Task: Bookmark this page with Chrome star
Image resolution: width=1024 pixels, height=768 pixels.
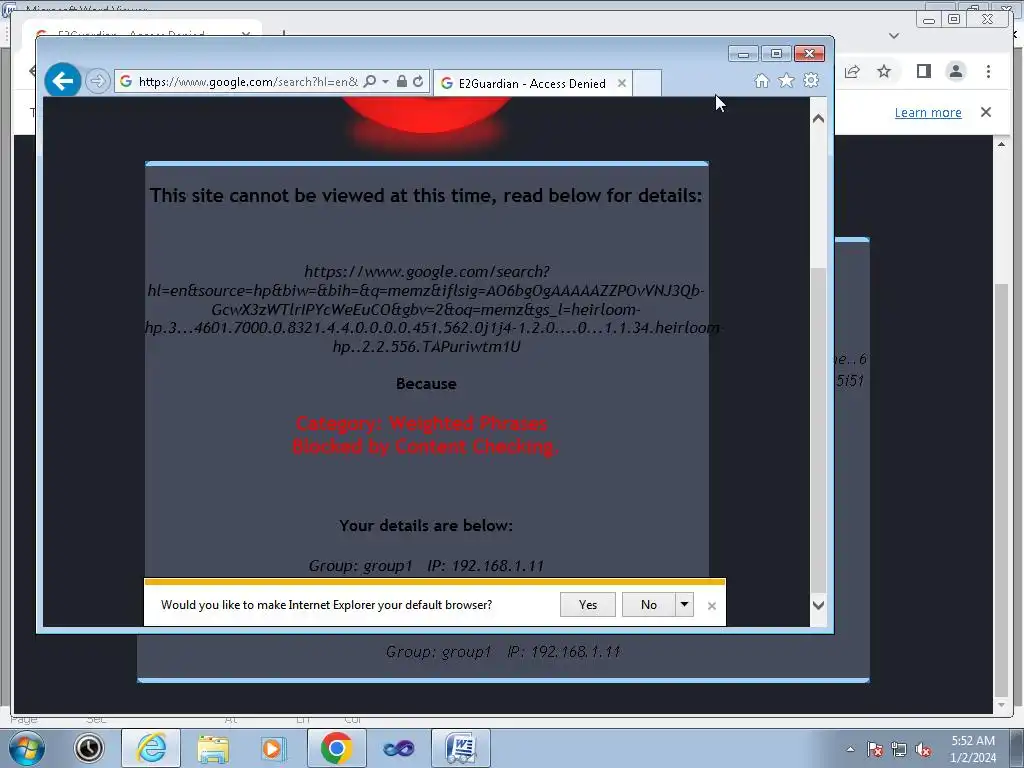Action: (x=884, y=71)
